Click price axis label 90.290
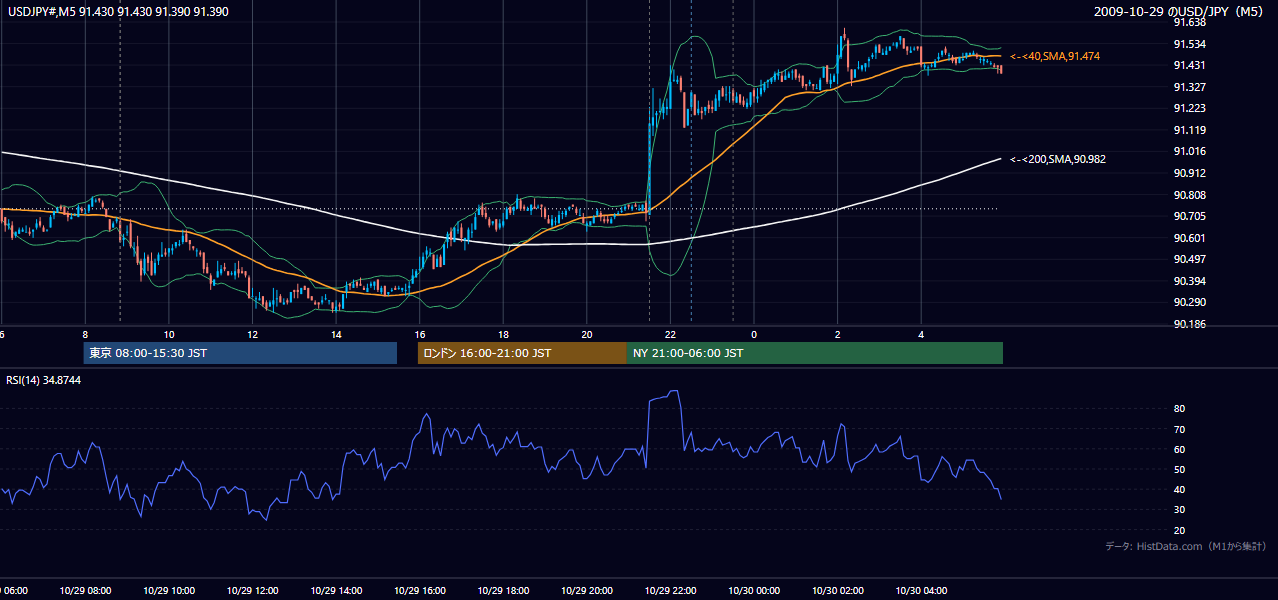Viewport: 1278px width, 600px height. coord(1189,302)
